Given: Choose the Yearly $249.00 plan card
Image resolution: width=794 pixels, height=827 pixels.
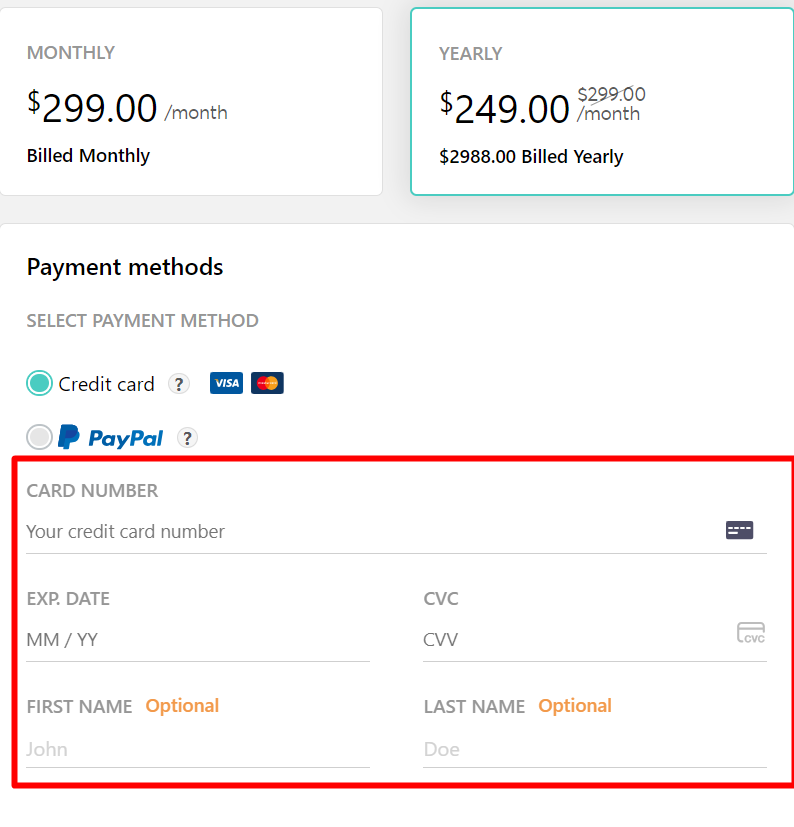Looking at the screenshot, I should (x=602, y=102).
